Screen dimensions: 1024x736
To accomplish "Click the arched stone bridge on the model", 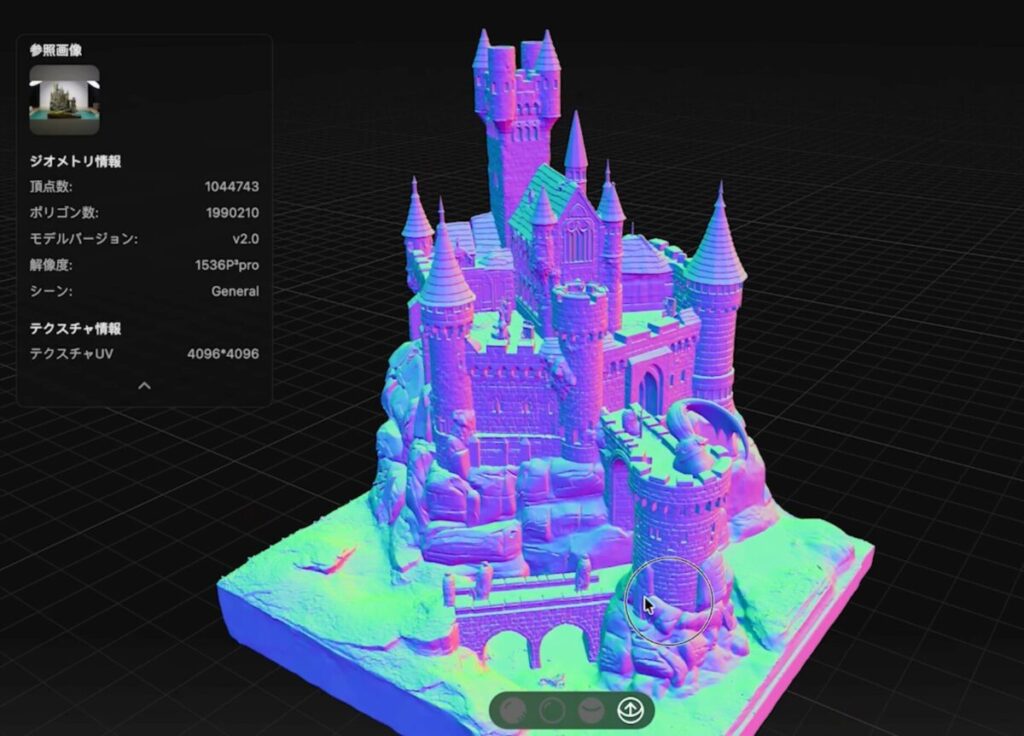I will click(530, 625).
